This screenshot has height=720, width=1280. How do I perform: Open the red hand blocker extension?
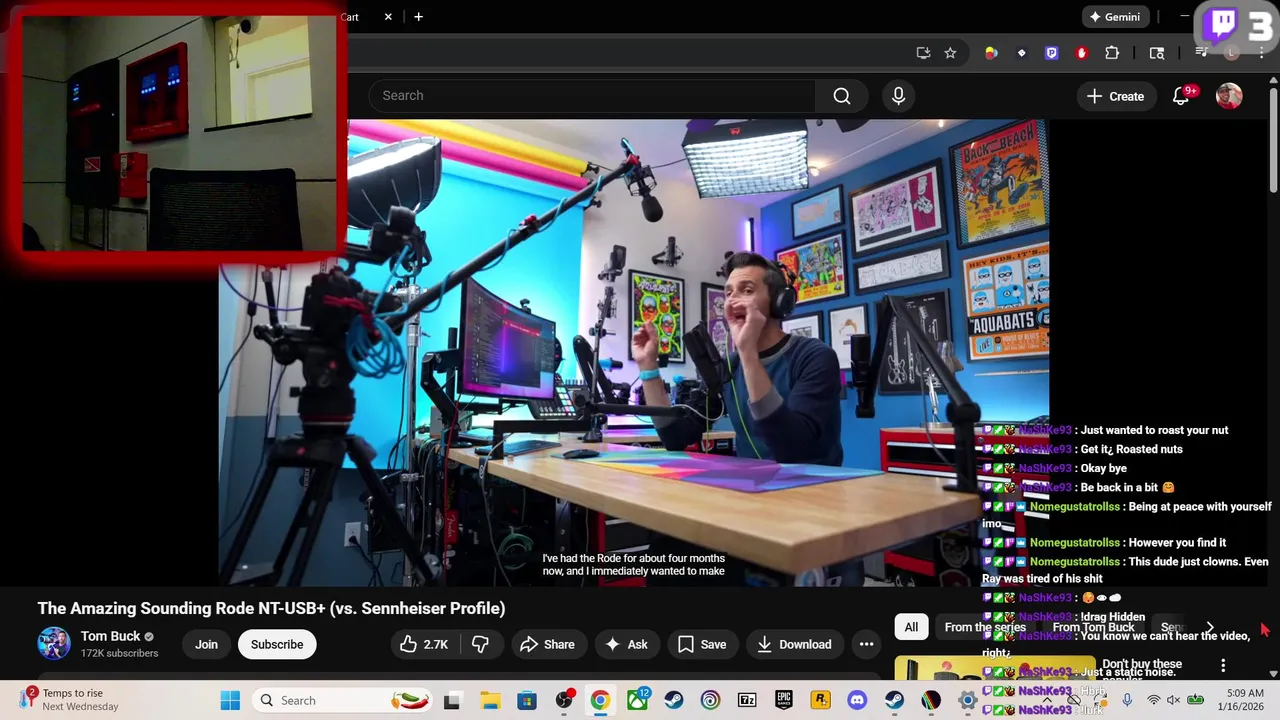1081,53
